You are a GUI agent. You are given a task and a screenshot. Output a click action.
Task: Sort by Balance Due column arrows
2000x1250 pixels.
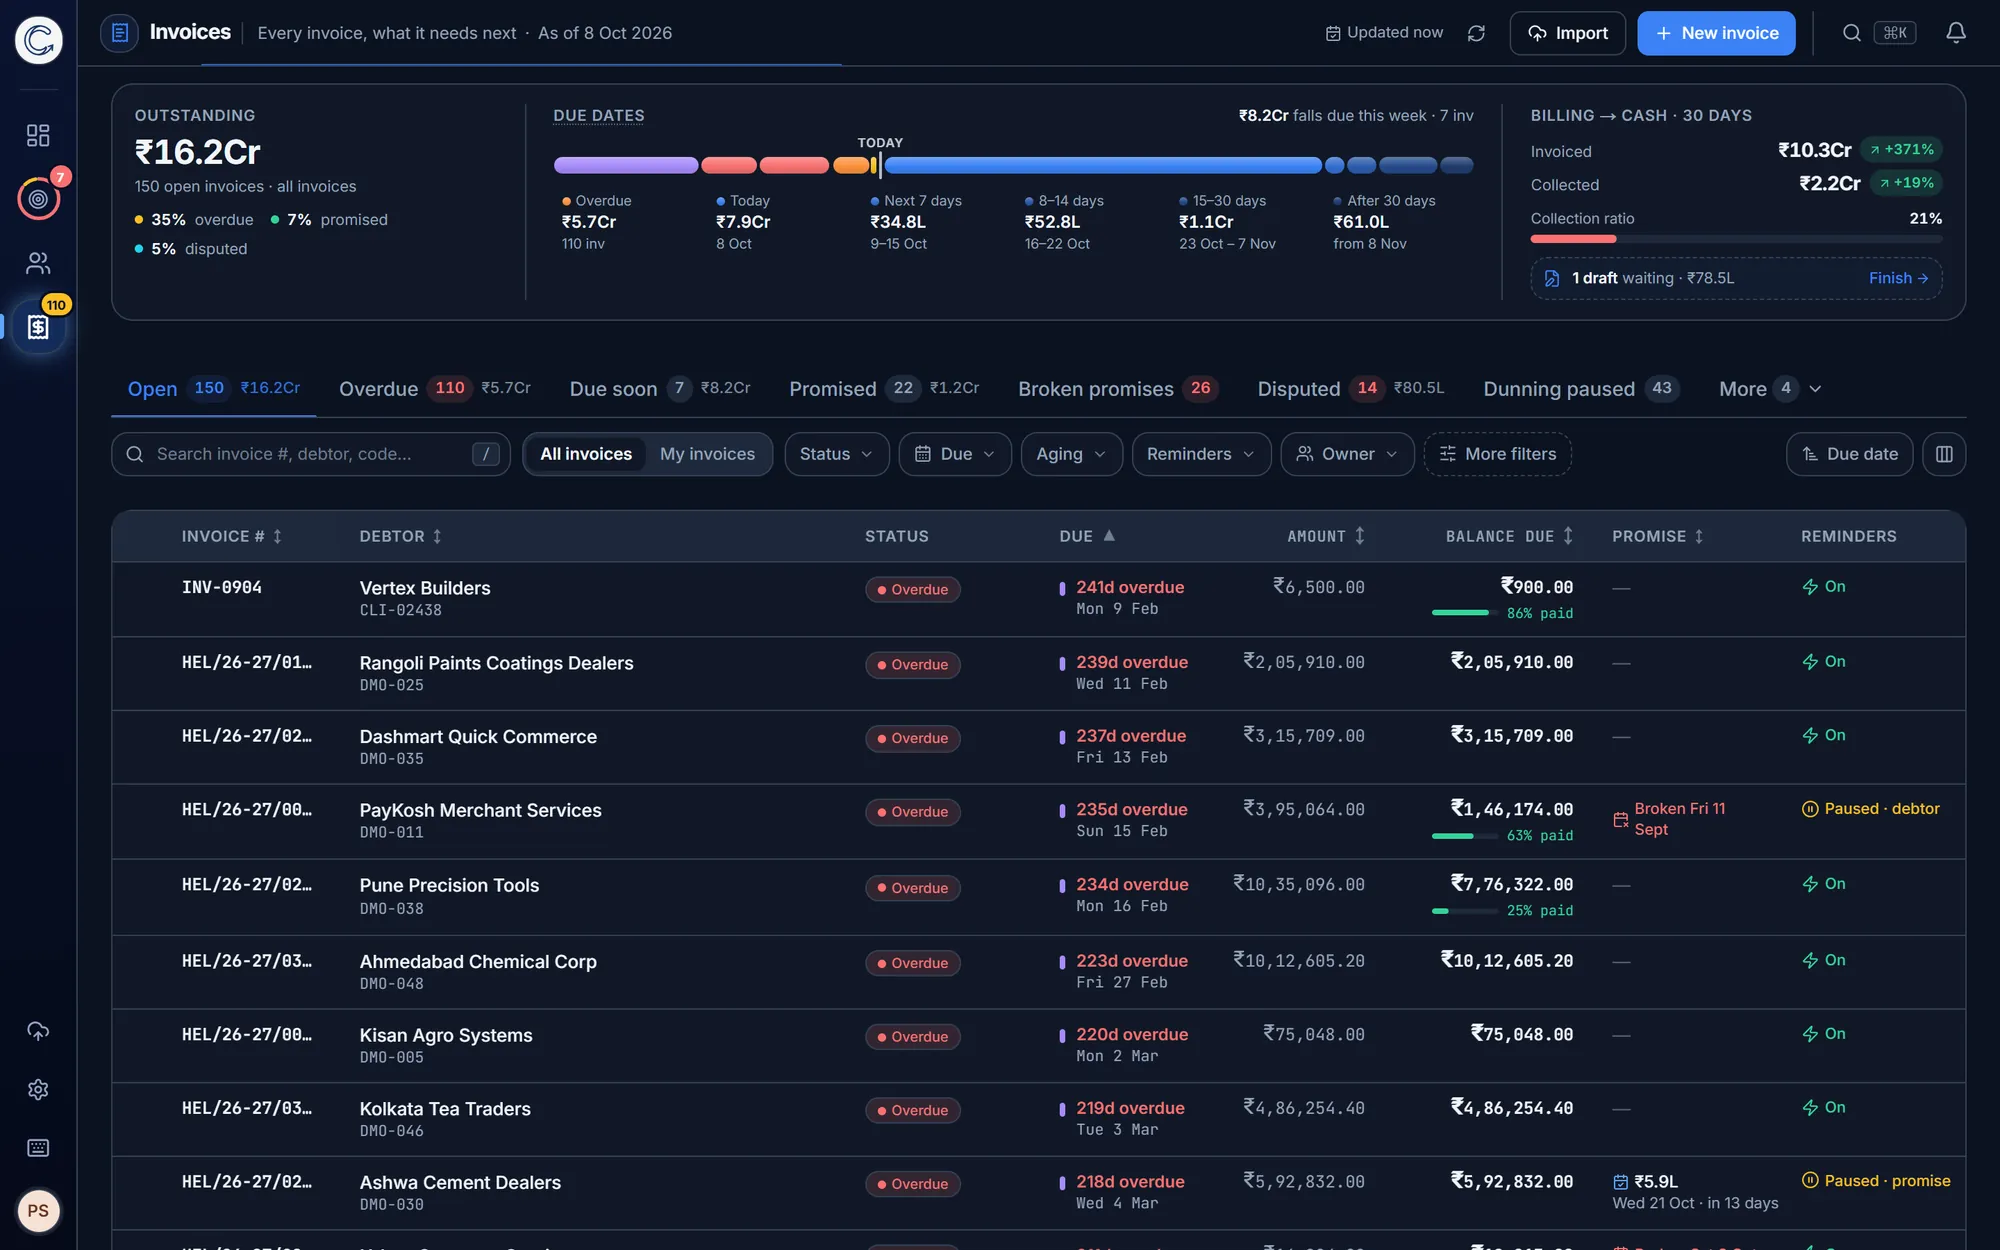click(1568, 536)
